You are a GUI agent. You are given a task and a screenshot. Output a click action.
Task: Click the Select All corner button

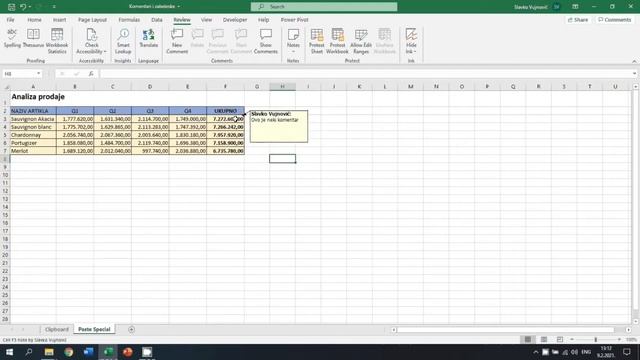point(6,87)
